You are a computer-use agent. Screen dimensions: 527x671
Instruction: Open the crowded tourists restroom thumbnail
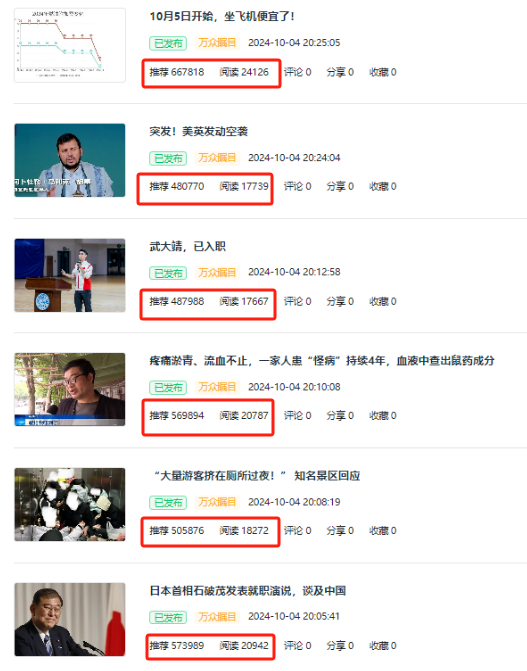tap(70, 505)
